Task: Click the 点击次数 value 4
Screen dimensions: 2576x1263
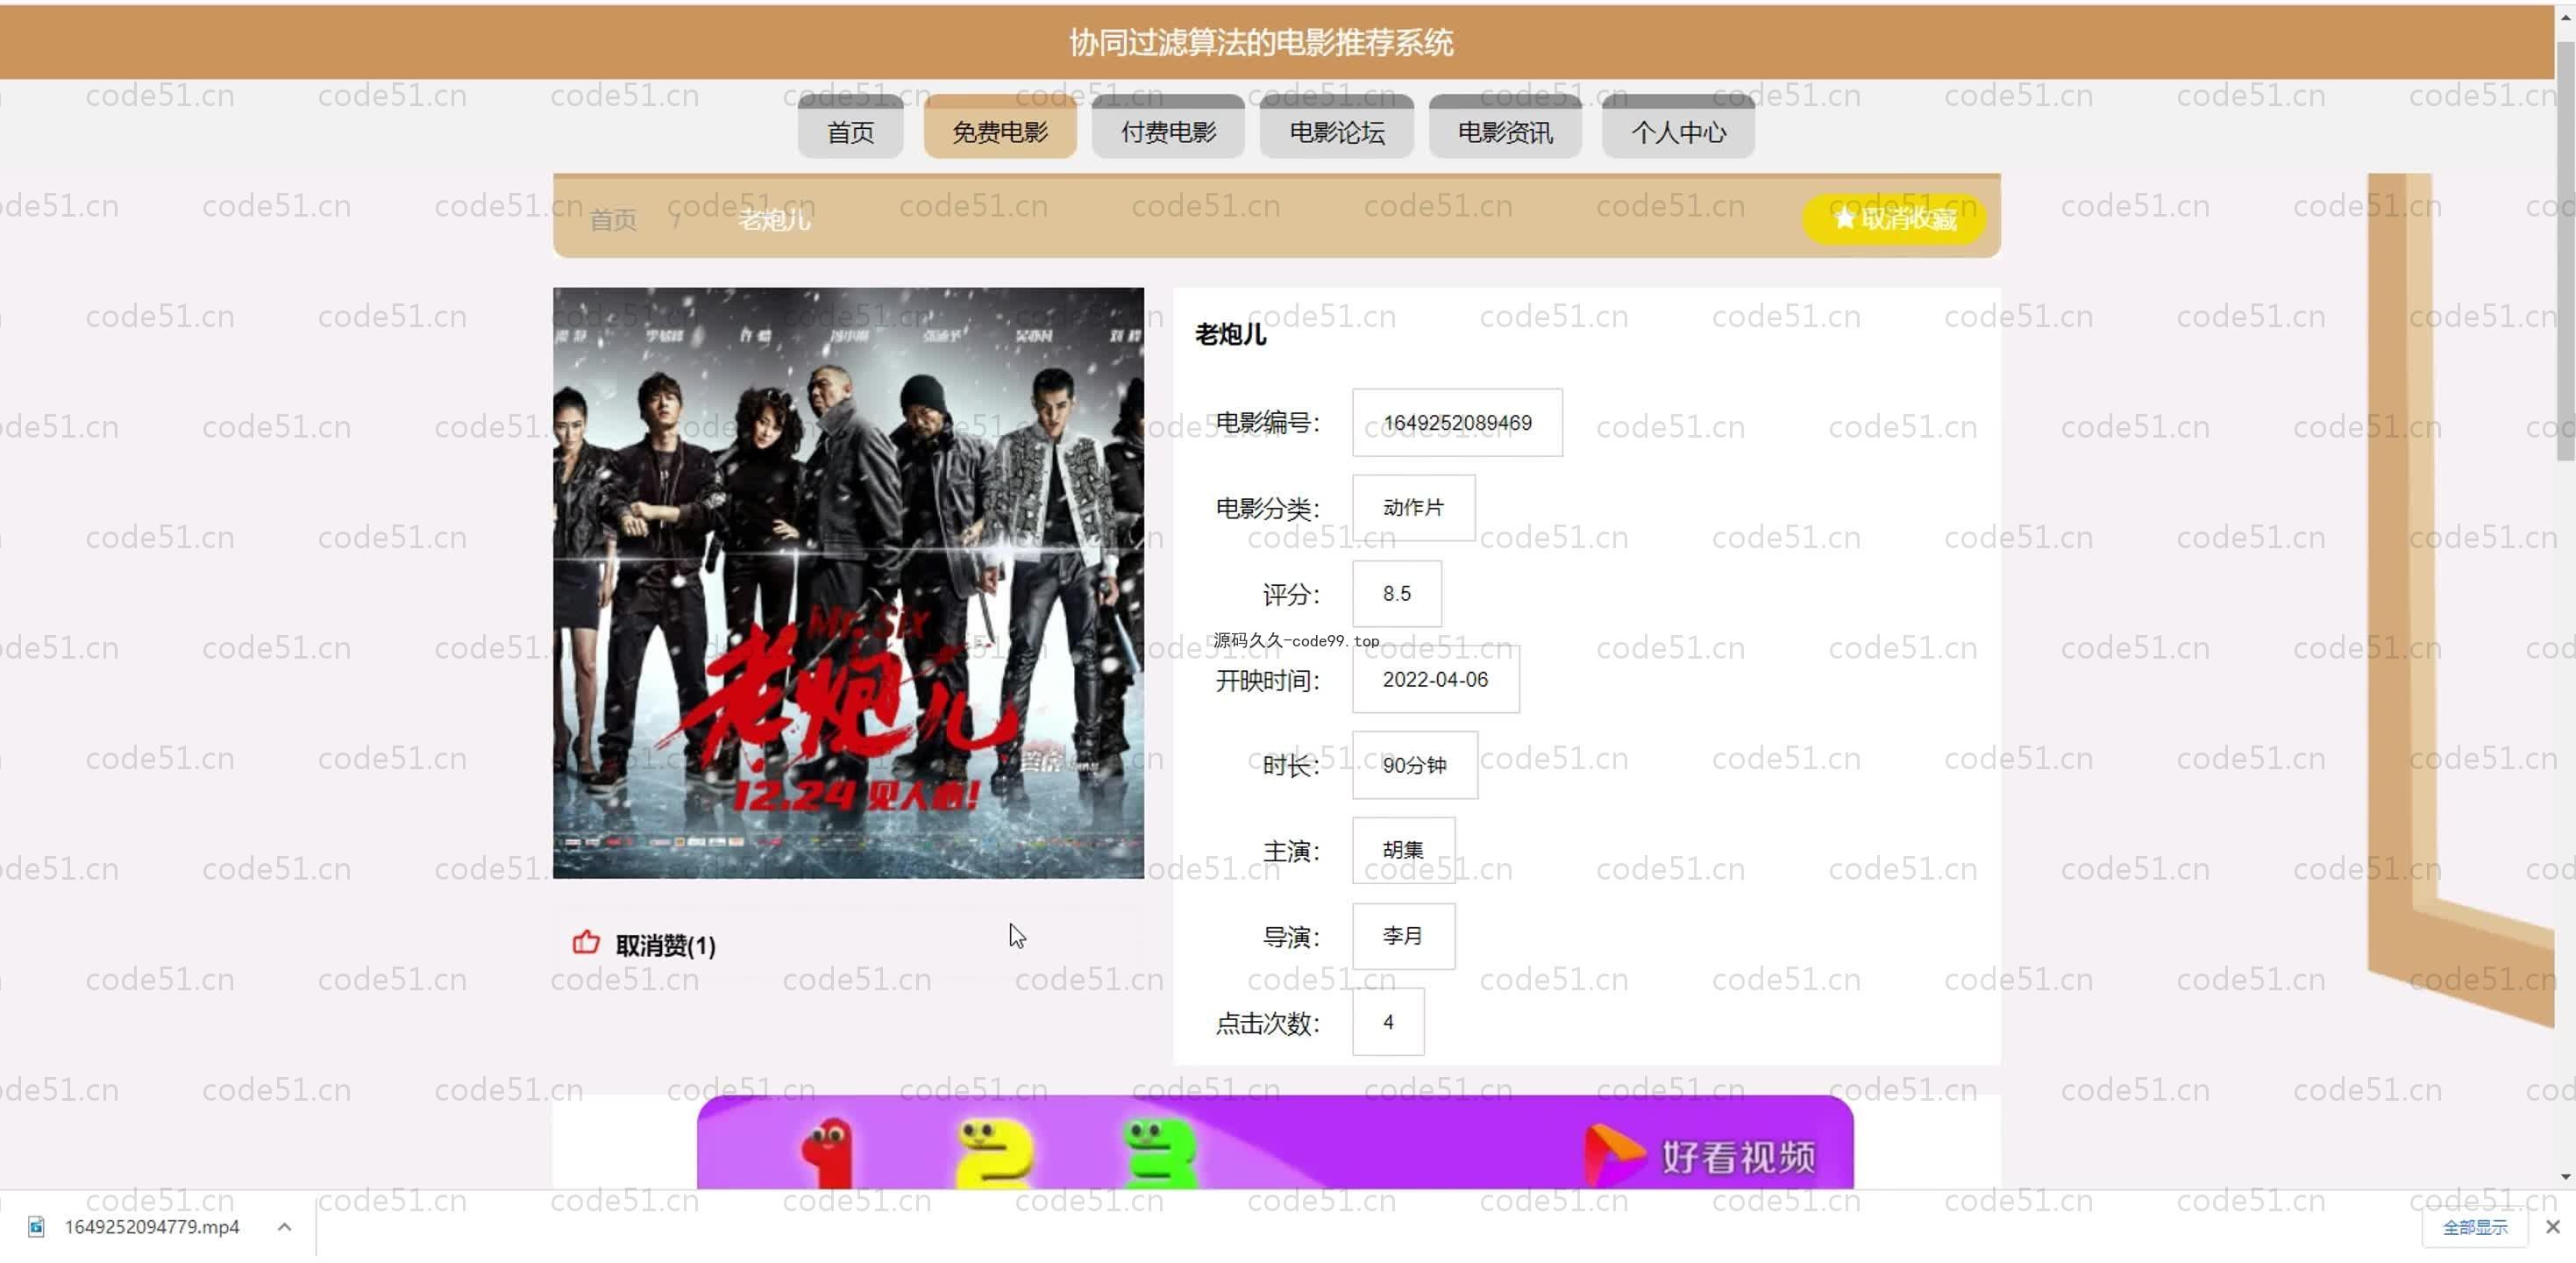Action: click(x=1388, y=1022)
